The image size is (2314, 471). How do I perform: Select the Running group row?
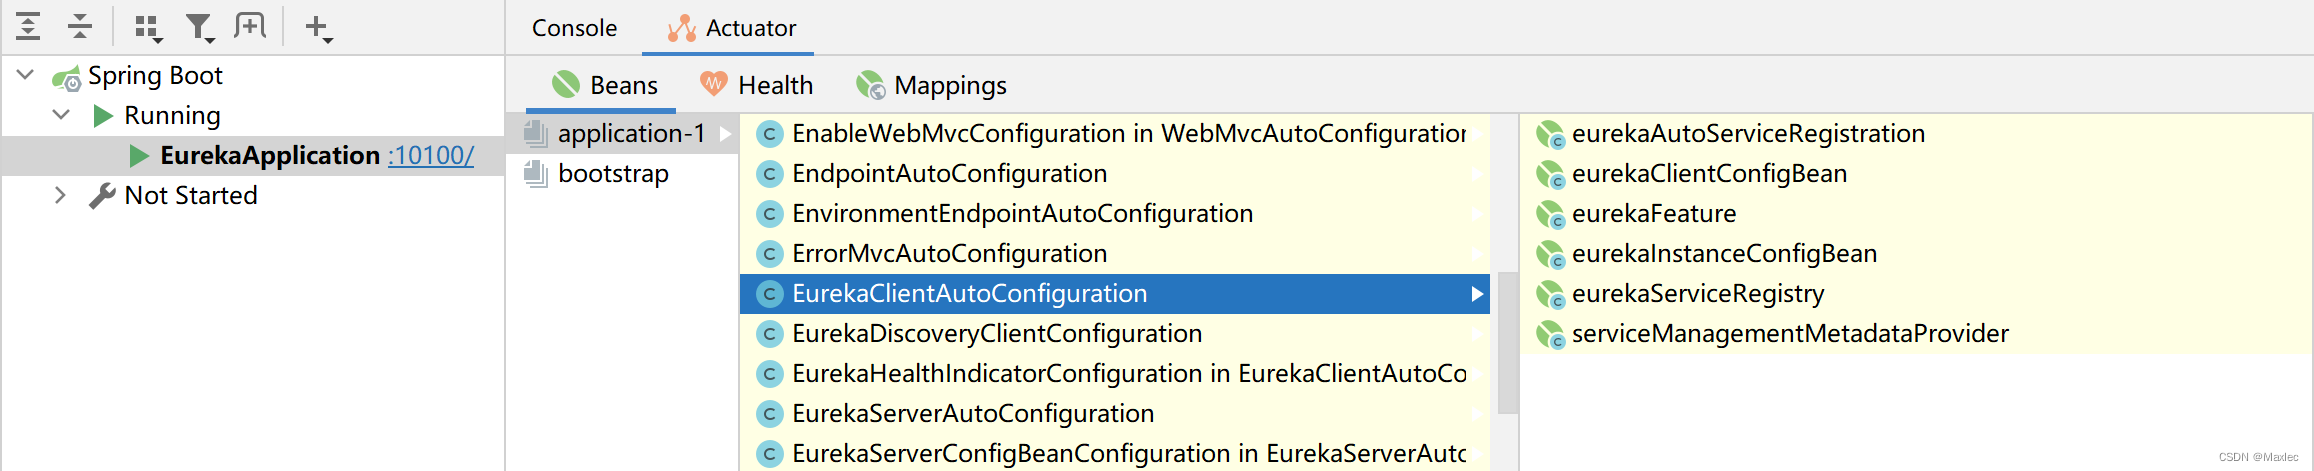coord(253,116)
